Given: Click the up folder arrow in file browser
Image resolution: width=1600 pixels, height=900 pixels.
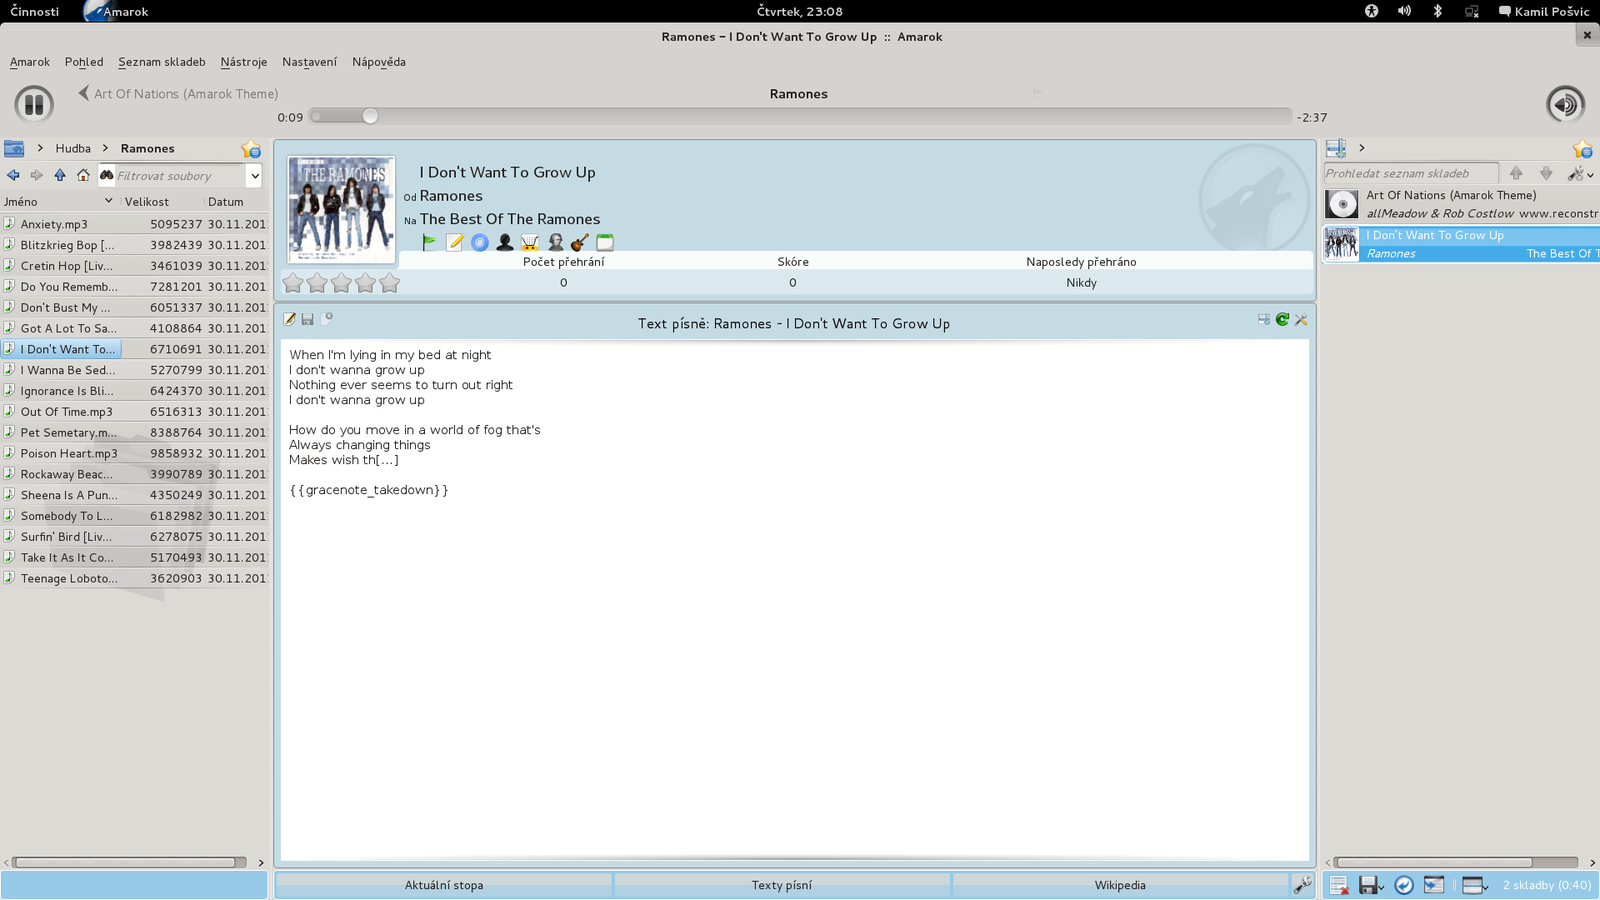Looking at the screenshot, I should 60,175.
